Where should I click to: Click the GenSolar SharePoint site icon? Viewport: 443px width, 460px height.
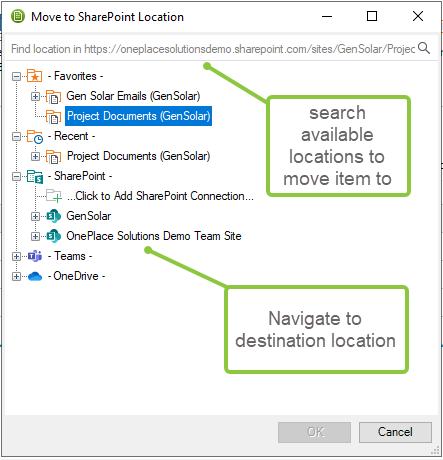(53, 216)
